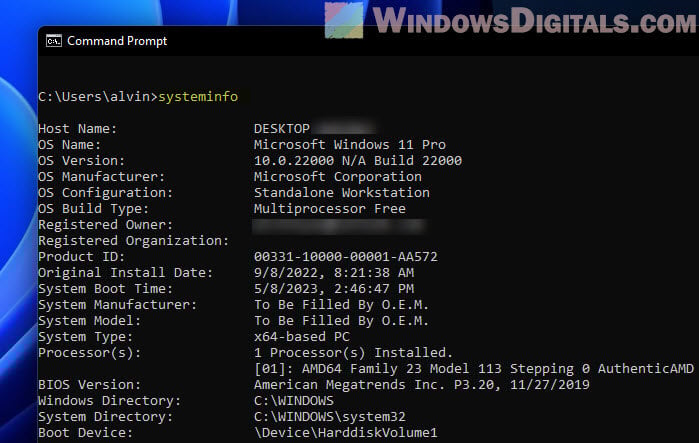The image size is (699, 443).
Task: Select the [01]: AMD64 Family 23 processor line
Action: [474, 369]
